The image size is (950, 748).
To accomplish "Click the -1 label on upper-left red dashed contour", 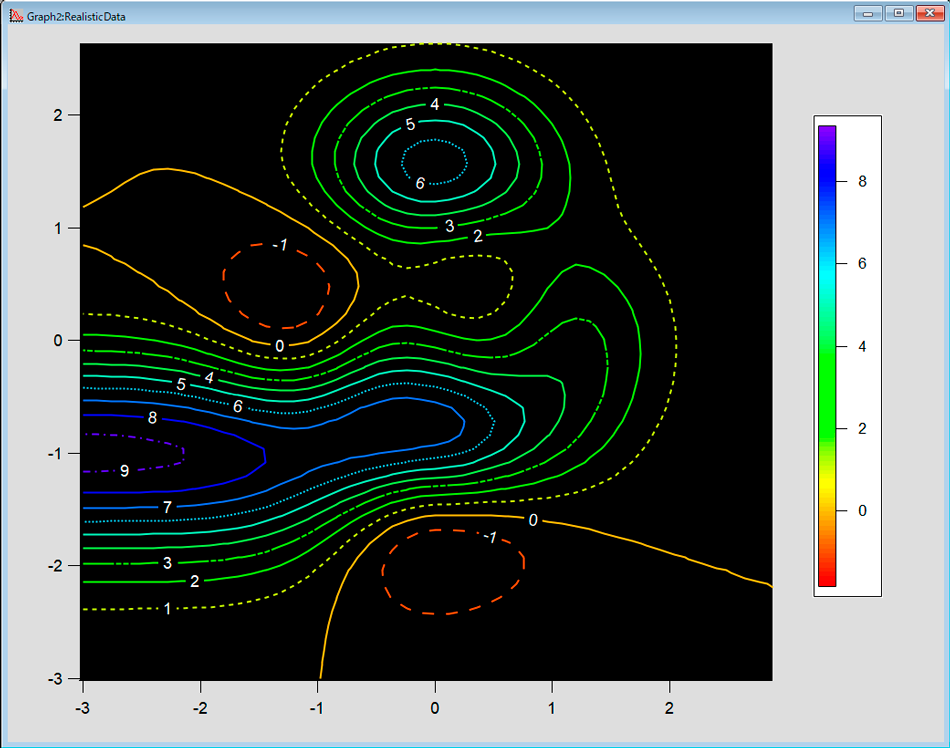I will click(x=281, y=245).
